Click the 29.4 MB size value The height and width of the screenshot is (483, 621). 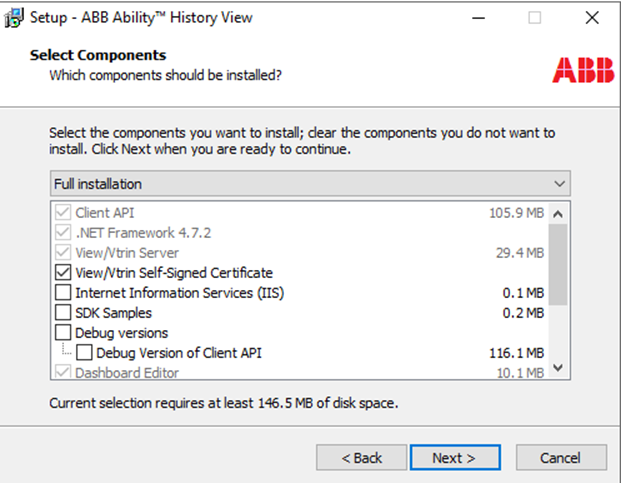[x=520, y=253]
